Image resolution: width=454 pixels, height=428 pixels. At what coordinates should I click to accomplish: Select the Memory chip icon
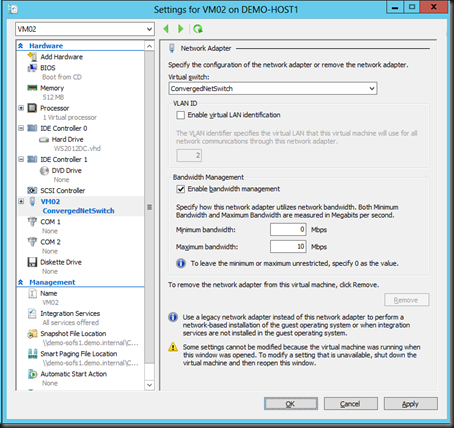tap(32, 88)
